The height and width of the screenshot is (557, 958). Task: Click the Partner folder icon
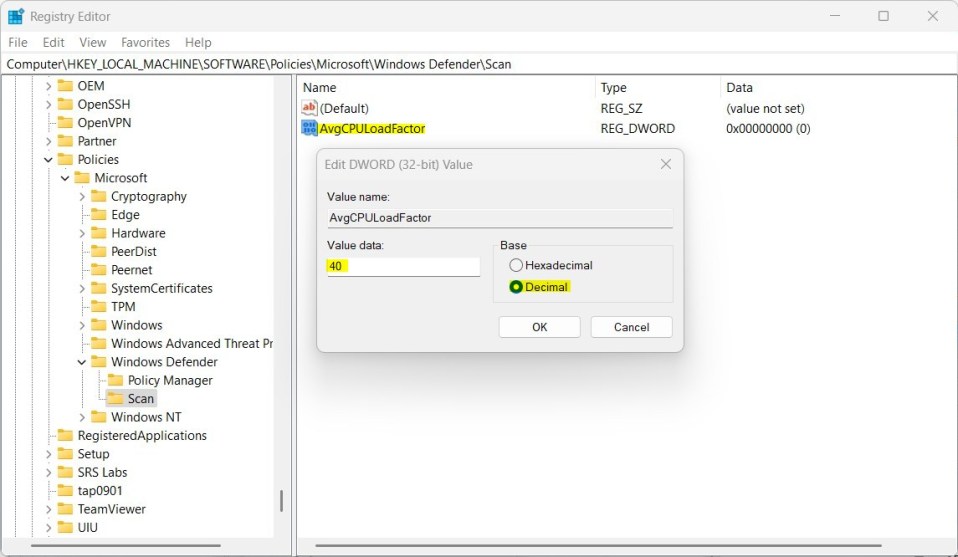[x=65, y=140]
